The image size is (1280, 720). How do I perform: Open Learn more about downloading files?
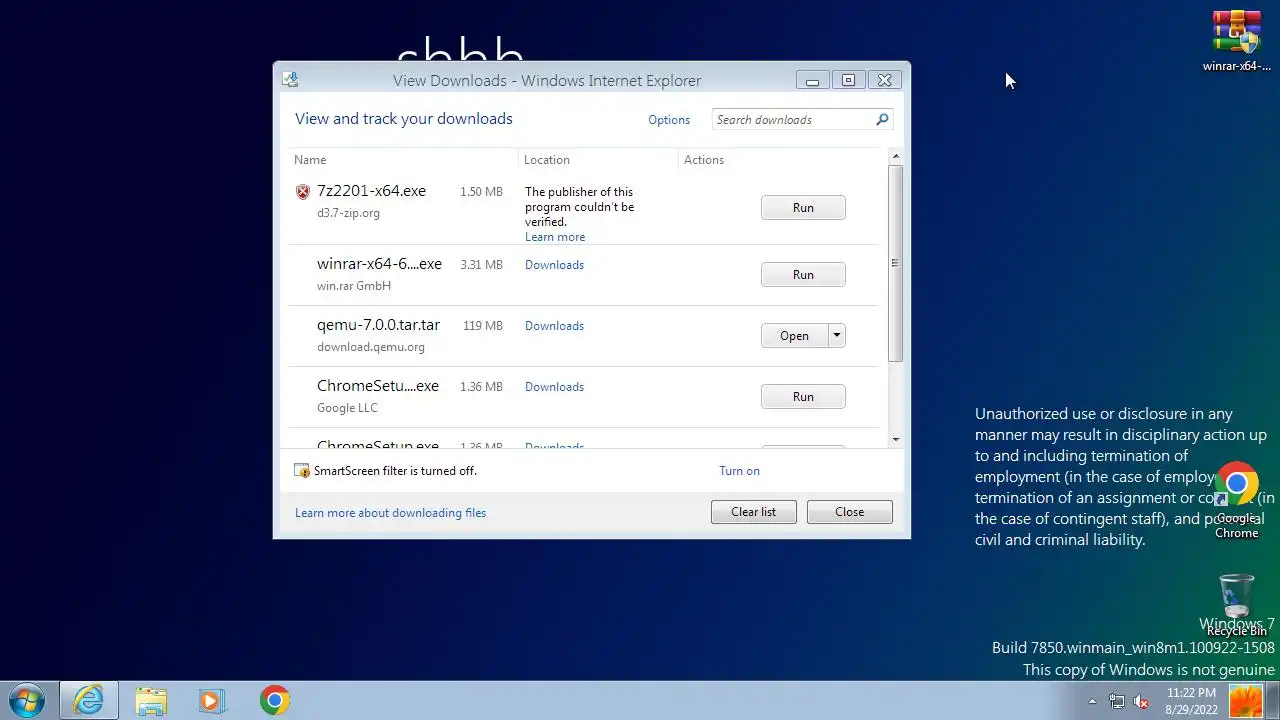click(x=390, y=513)
